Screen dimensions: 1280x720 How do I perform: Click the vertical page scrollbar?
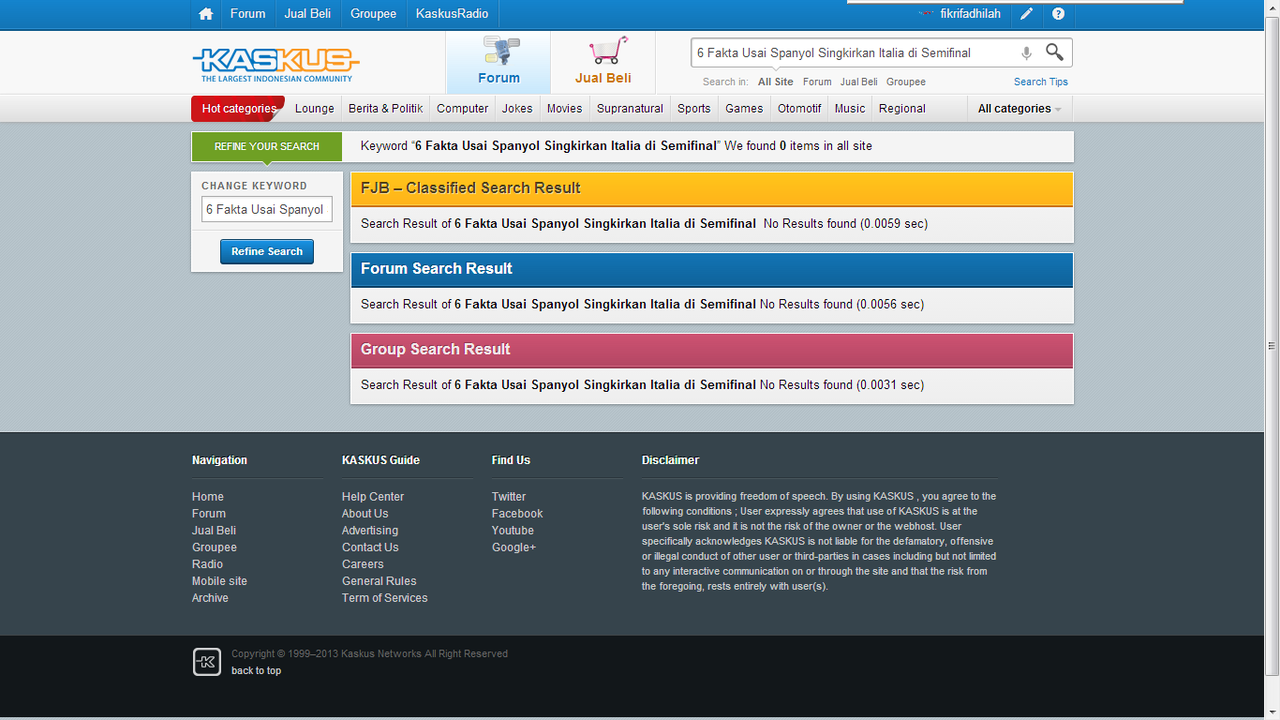[1271, 345]
